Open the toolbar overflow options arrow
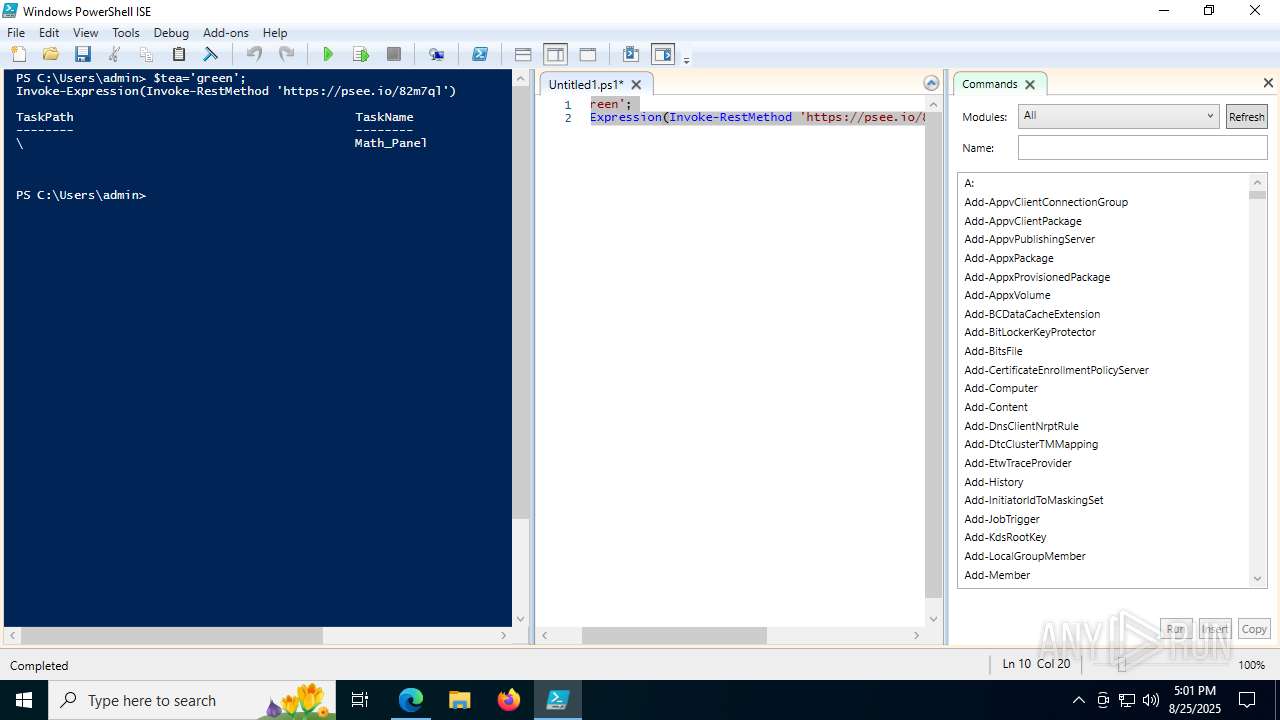The height and width of the screenshot is (720, 1280). (x=687, y=60)
